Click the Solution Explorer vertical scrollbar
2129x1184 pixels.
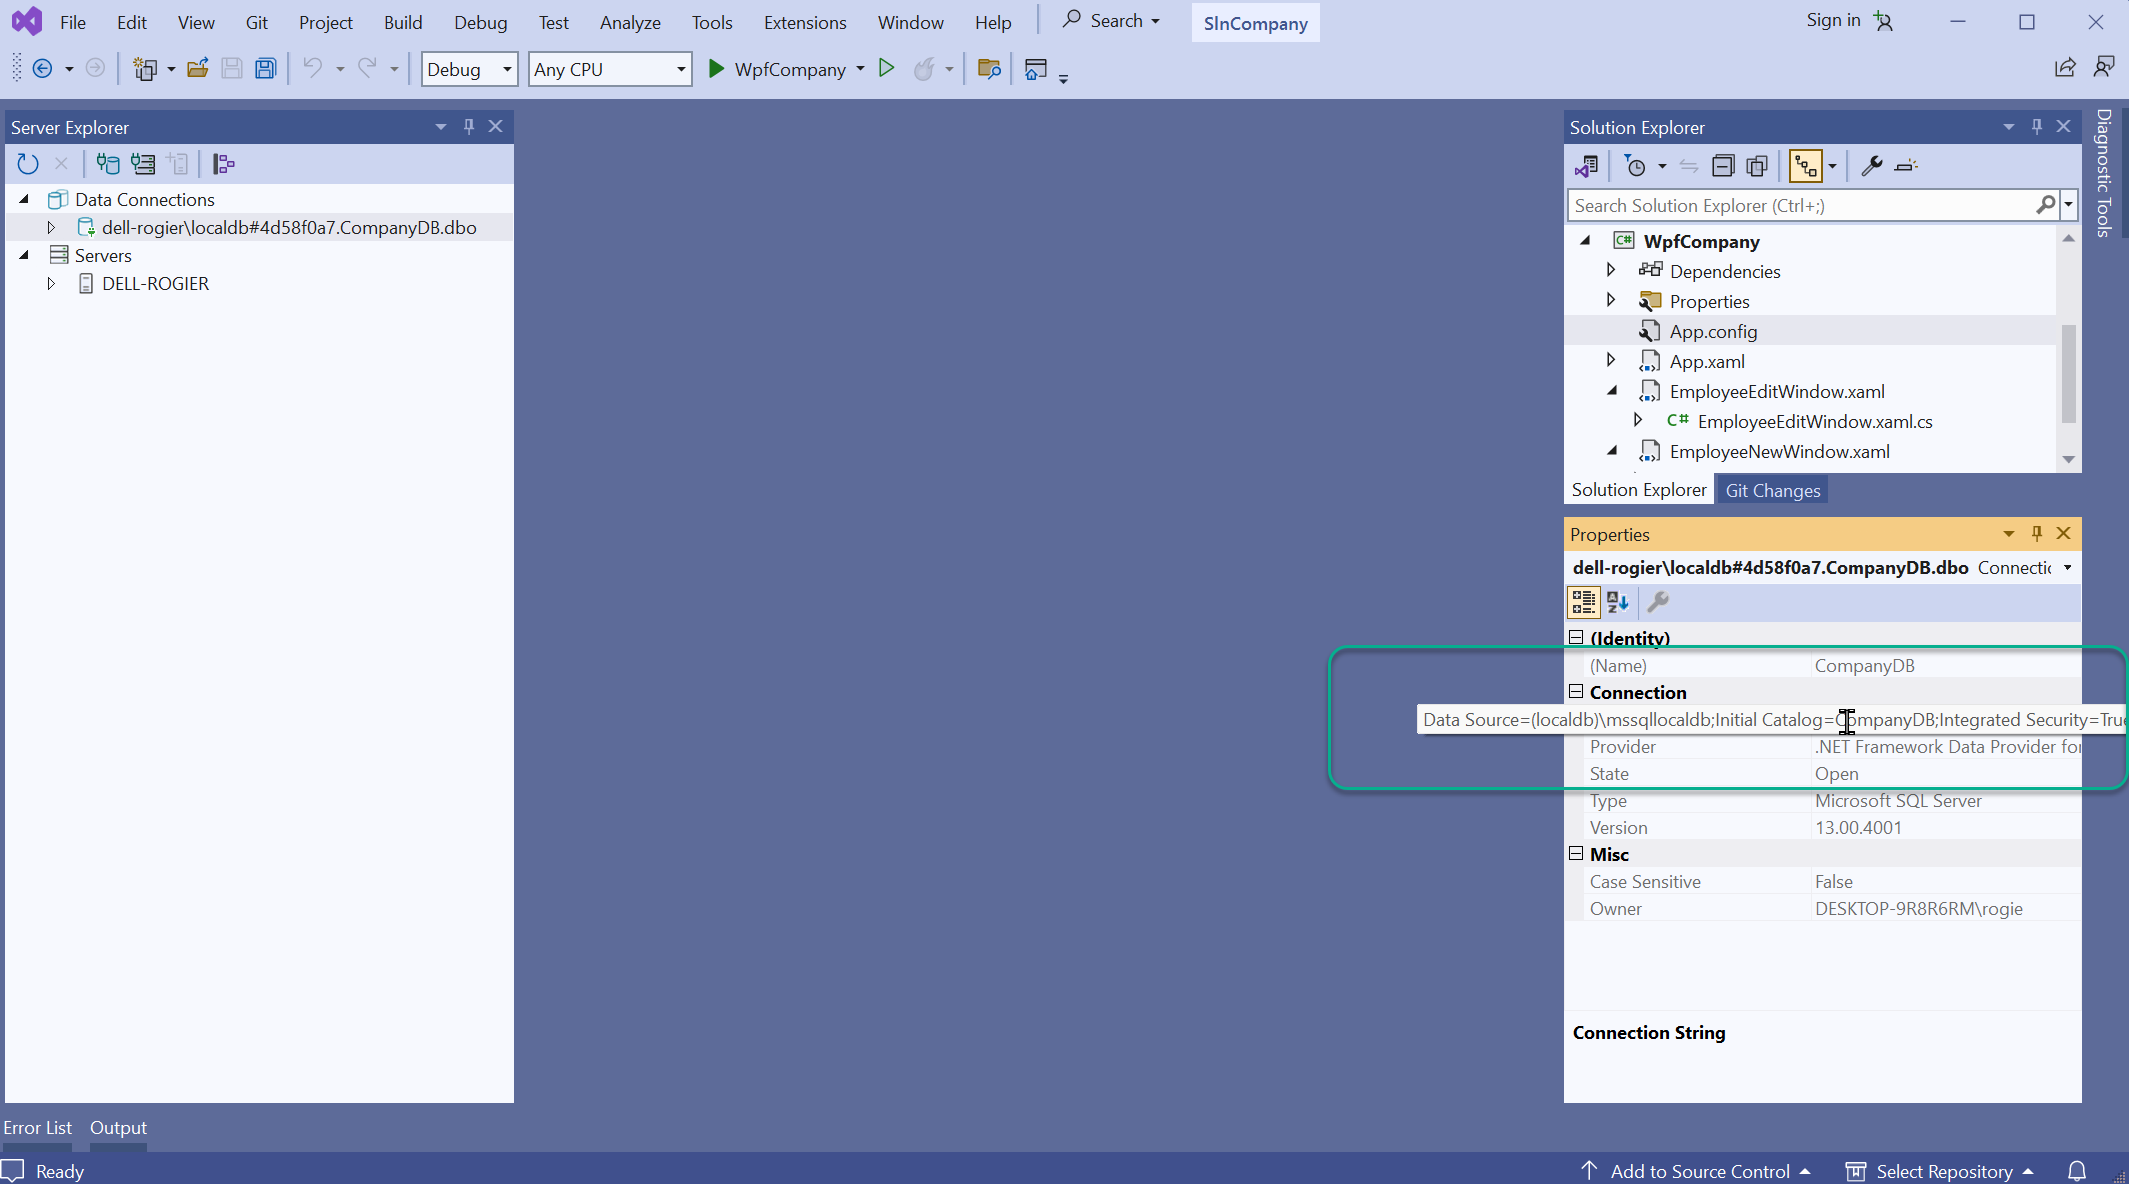point(2068,372)
